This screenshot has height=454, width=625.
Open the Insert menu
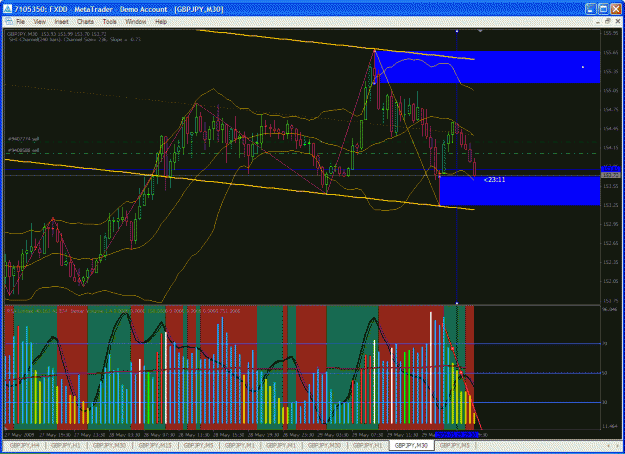(61, 22)
